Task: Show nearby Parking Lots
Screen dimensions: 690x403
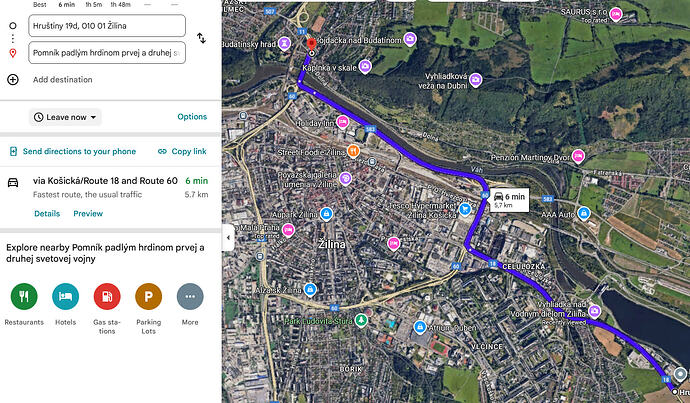Action: point(148,297)
